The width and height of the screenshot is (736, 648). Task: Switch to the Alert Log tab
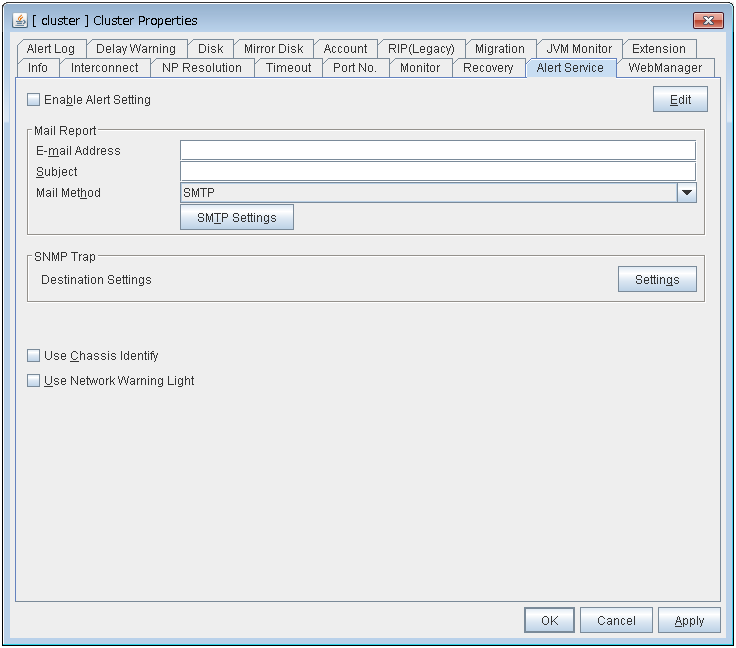point(51,49)
